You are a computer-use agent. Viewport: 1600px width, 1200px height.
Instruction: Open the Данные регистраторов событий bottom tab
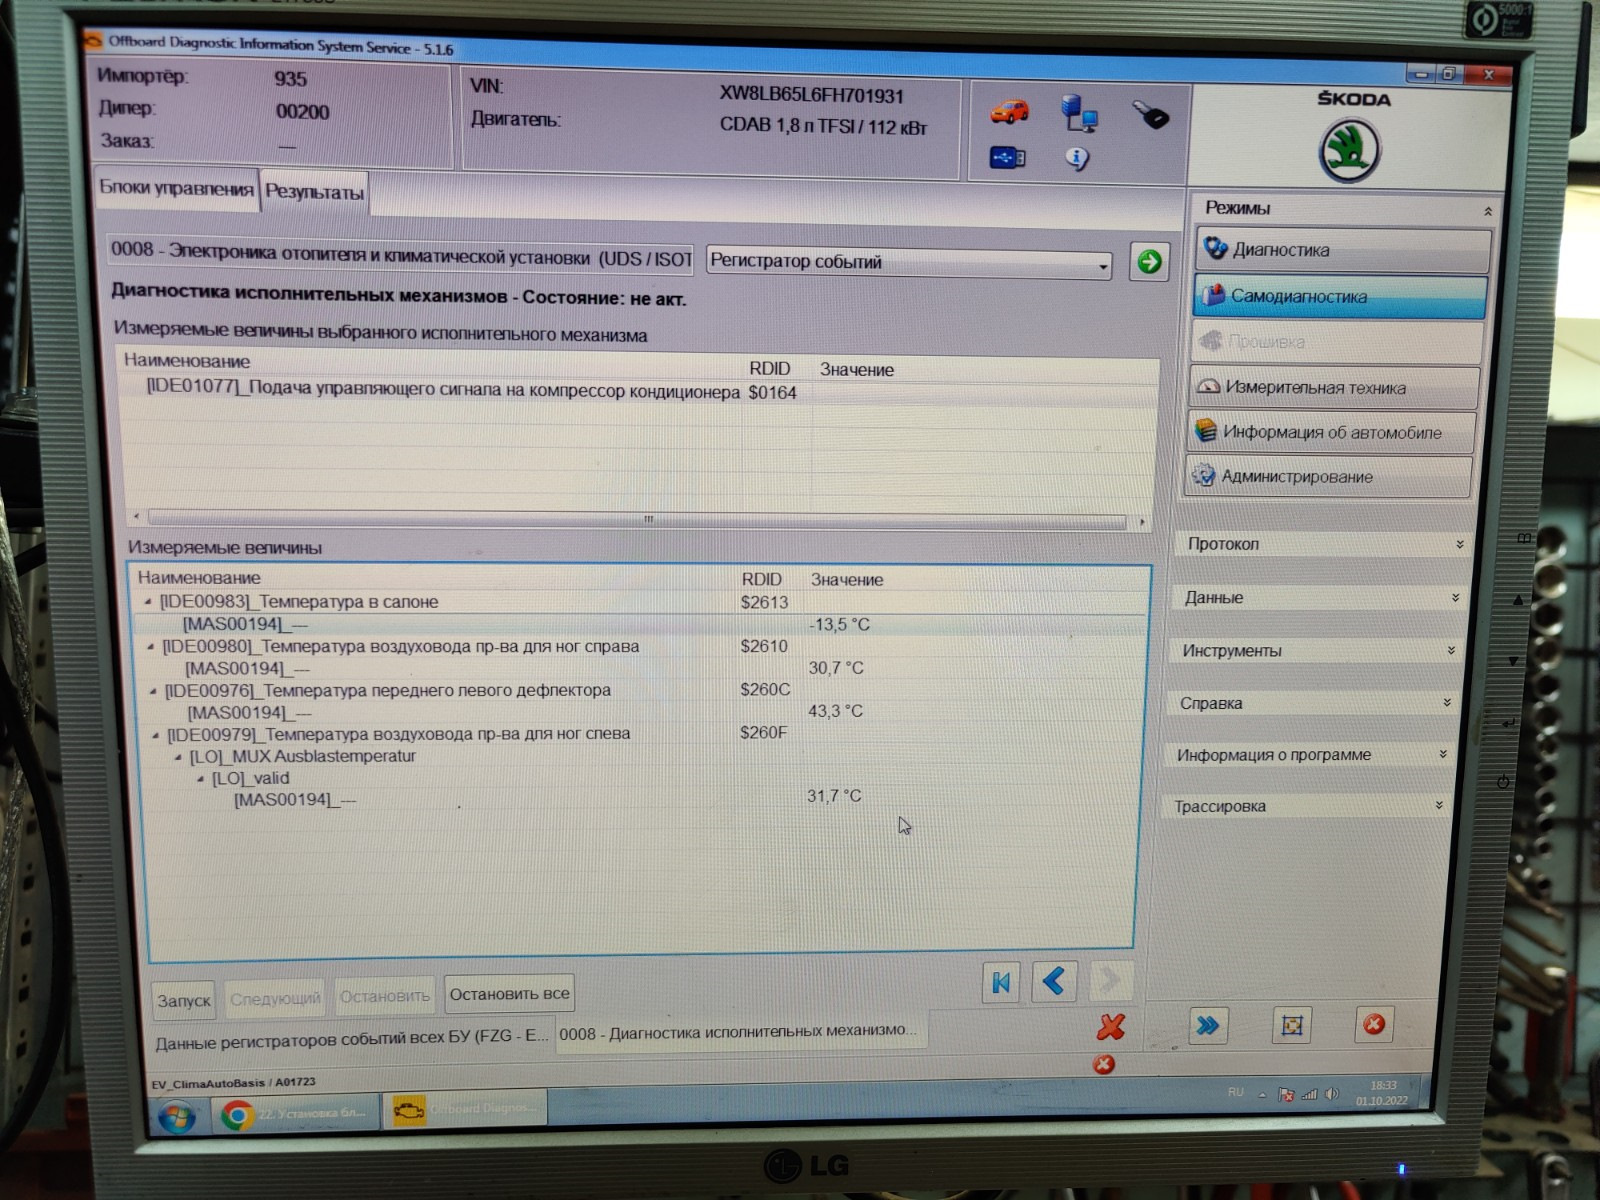(351, 1040)
